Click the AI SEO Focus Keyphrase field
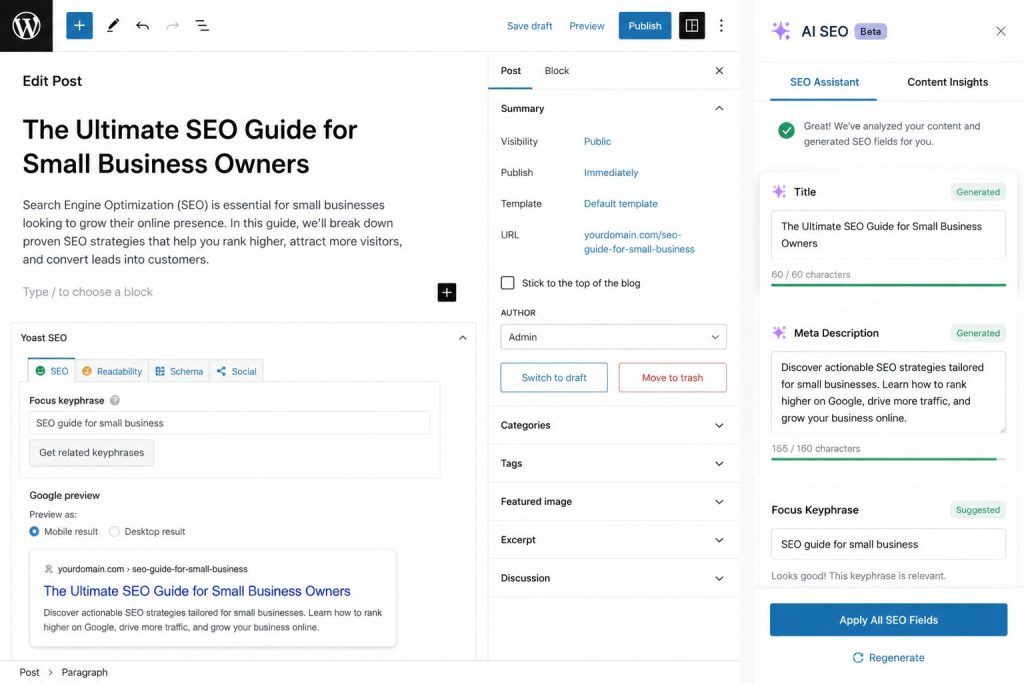The width and height of the screenshot is (1024, 683). point(888,544)
